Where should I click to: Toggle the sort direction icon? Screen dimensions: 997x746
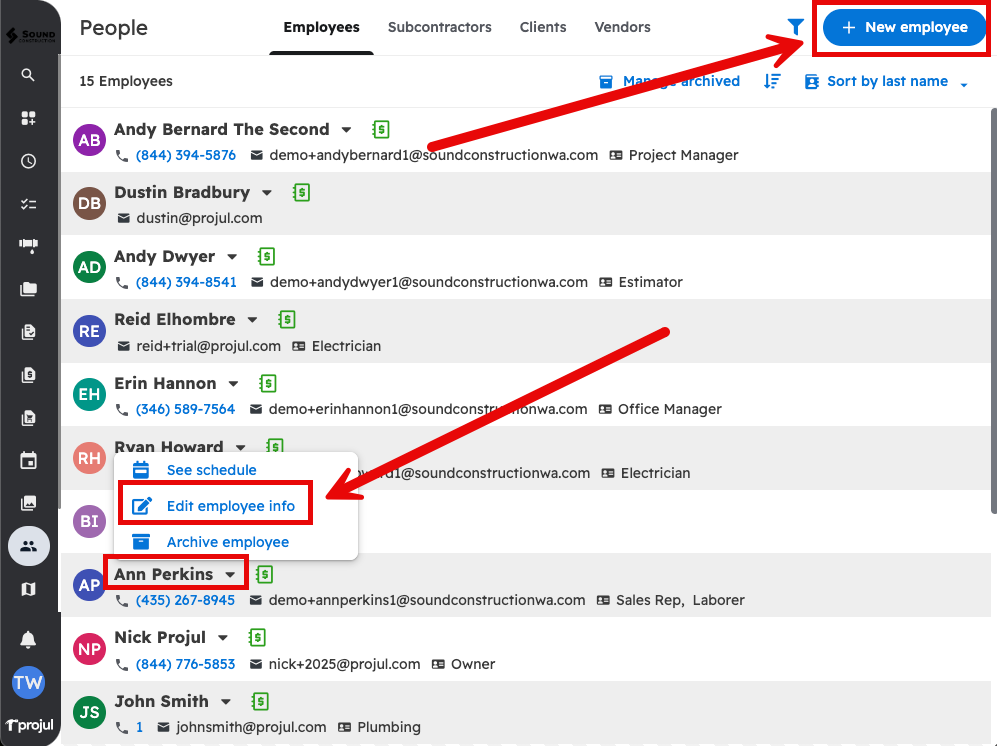click(x=772, y=82)
